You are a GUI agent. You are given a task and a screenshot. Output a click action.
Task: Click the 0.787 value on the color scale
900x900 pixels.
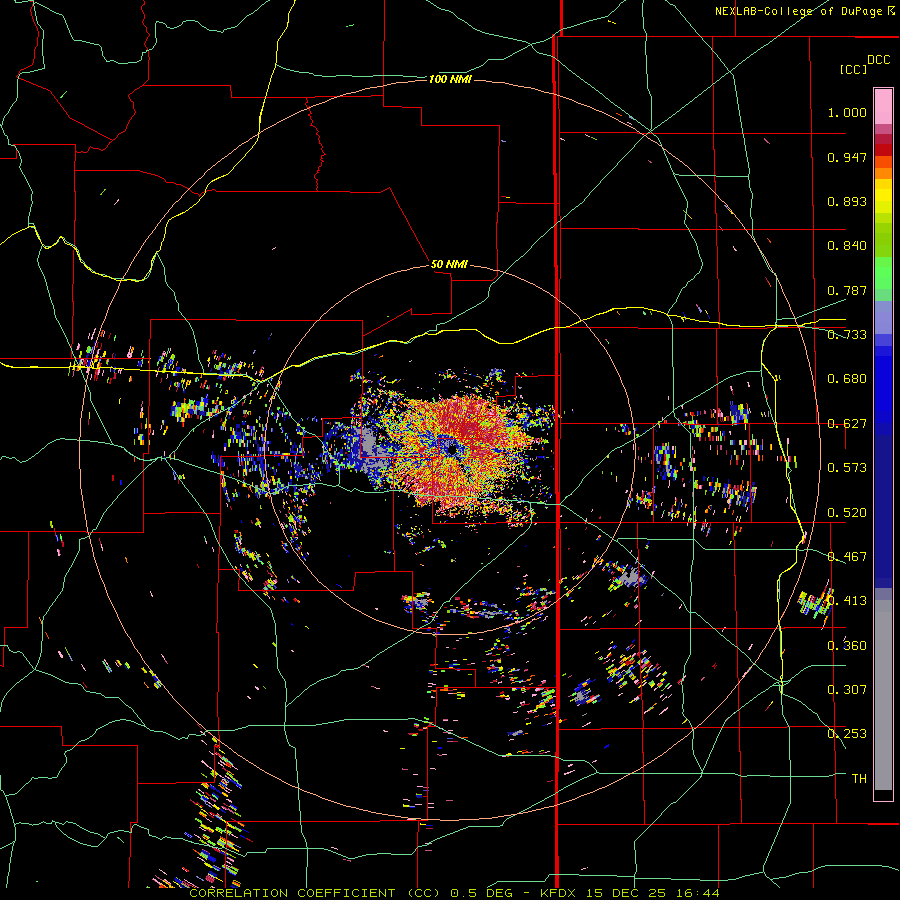tap(847, 290)
